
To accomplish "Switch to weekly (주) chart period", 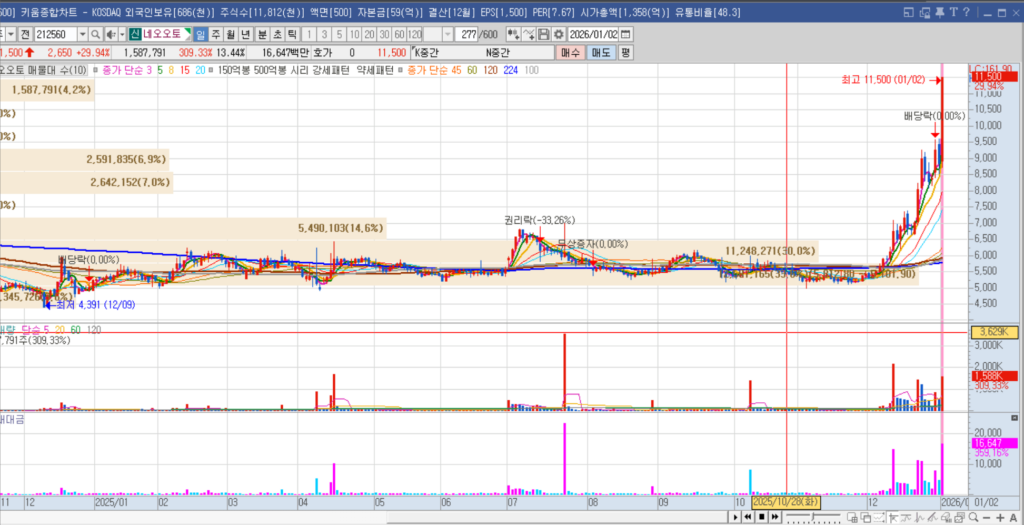I will pos(216,33).
